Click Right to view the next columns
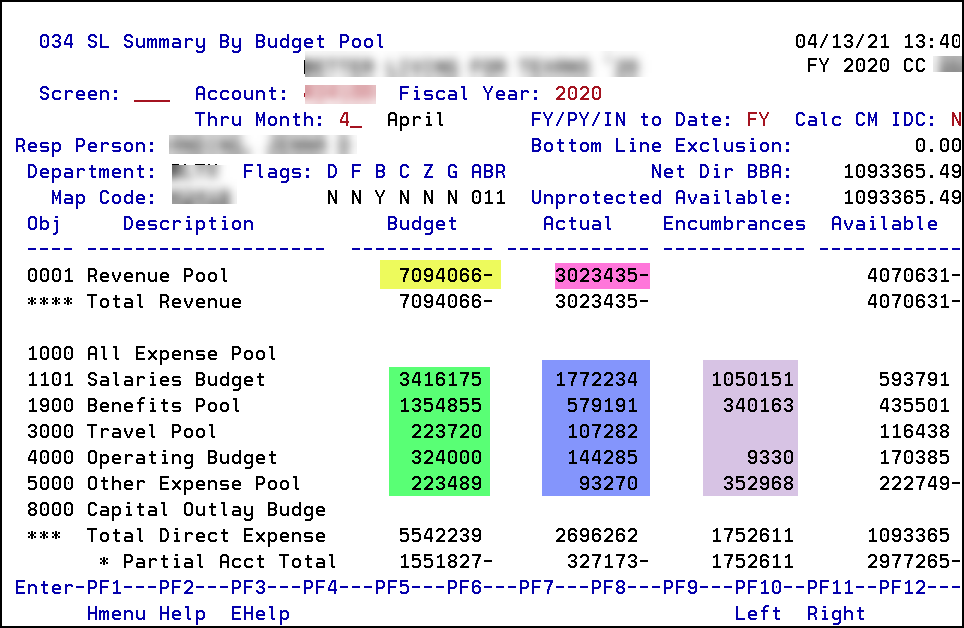The image size is (964, 628). click(x=836, y=613)
